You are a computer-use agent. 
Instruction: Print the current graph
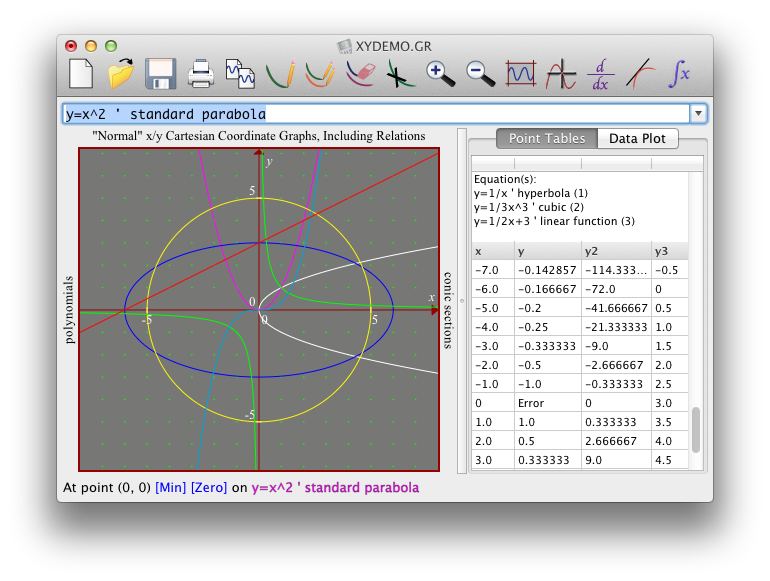click(201, 74)
